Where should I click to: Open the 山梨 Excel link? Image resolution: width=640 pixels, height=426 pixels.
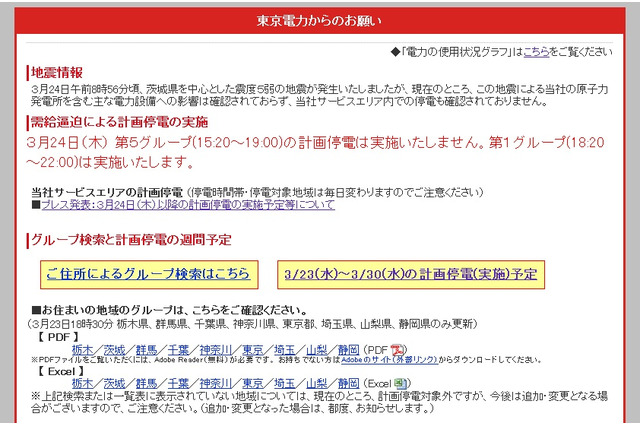(x=317, y=383)
